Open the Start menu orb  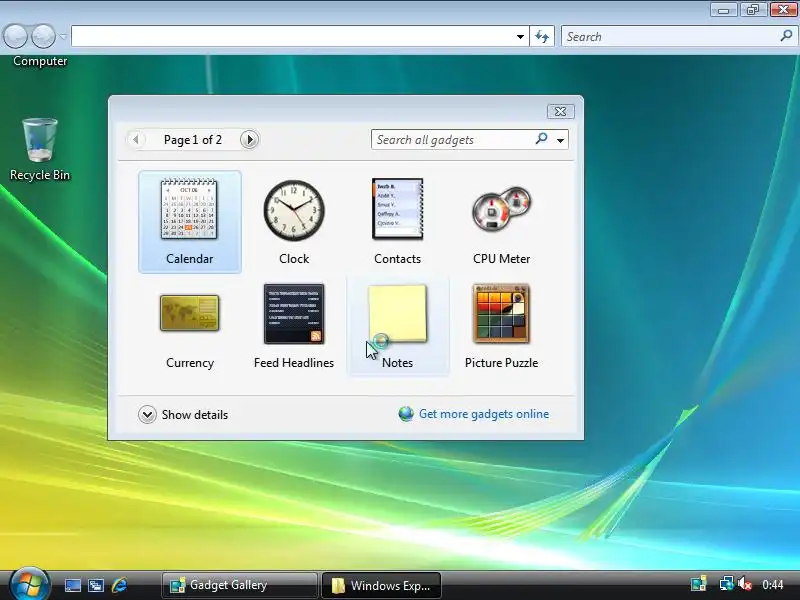pyautogui.click(x=29, y=585)
